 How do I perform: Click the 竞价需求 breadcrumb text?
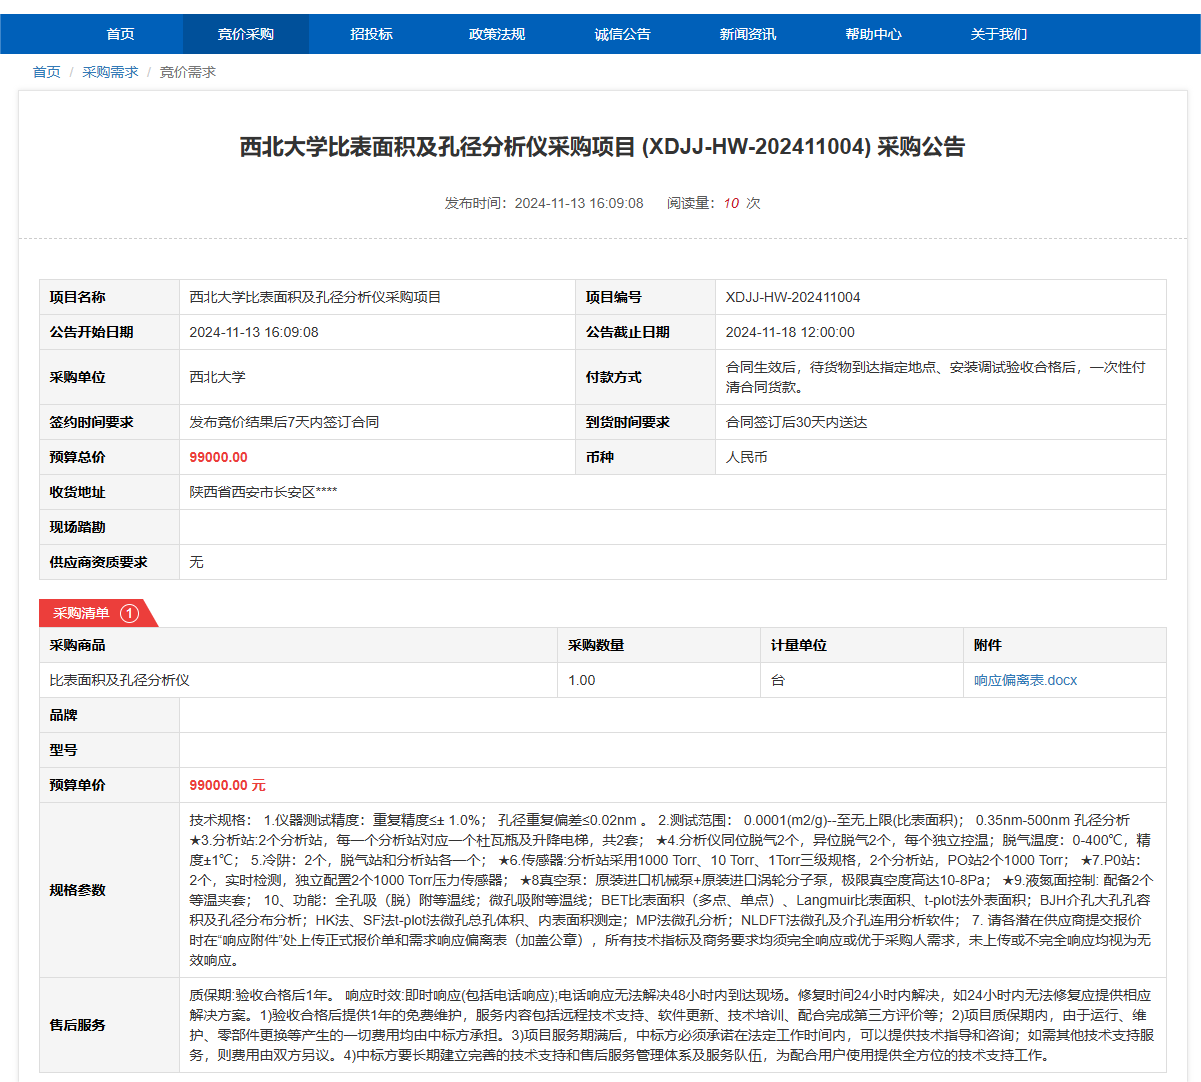[x=188, y=72]
